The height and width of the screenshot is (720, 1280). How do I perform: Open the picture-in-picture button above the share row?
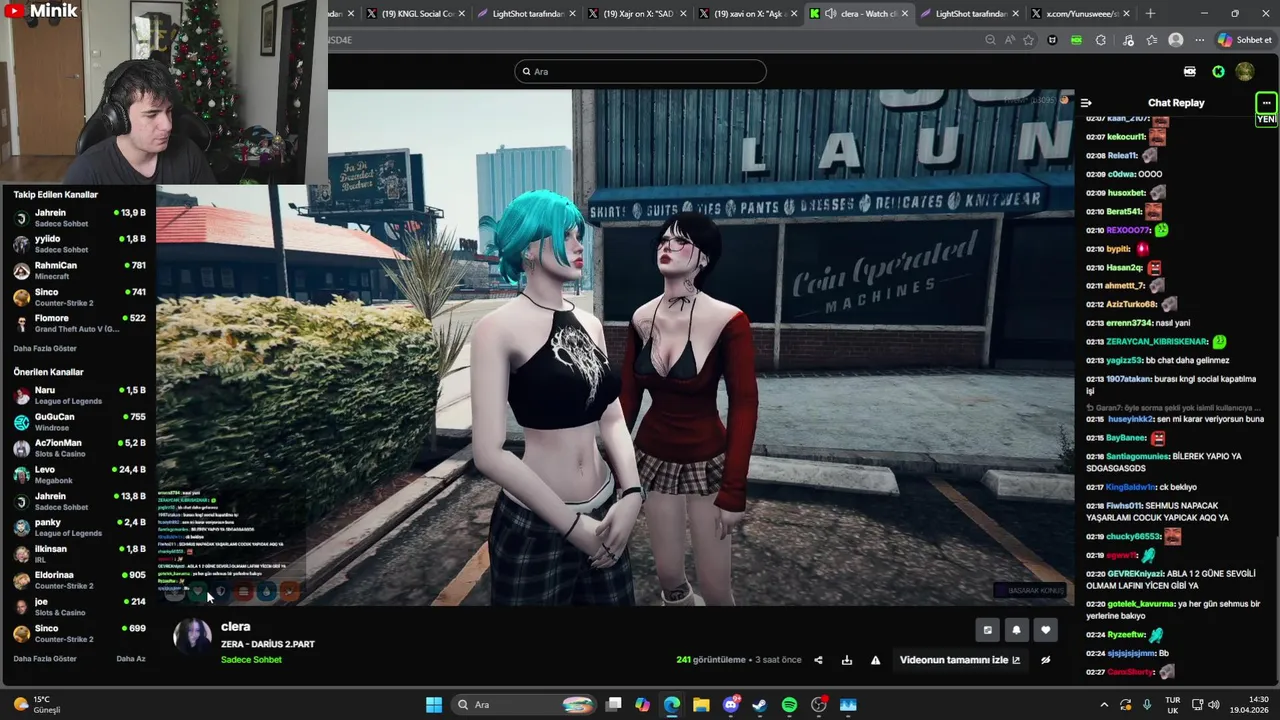(x=988, y=630)
